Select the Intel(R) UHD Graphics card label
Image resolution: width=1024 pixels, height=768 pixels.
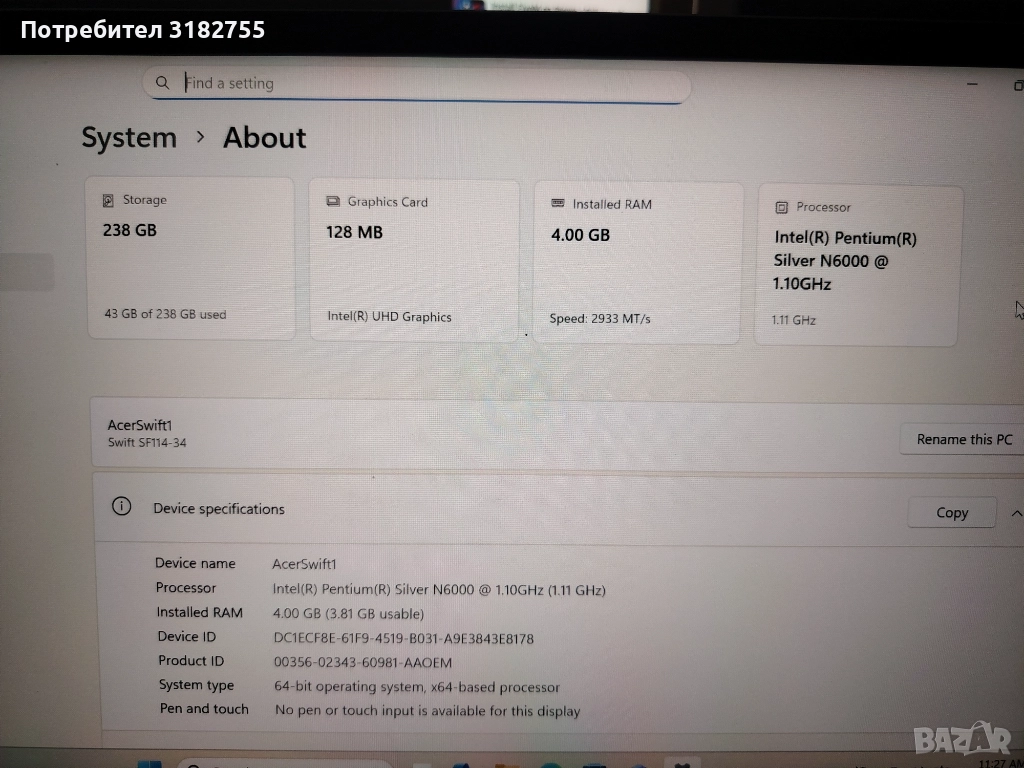pos(389,317)
